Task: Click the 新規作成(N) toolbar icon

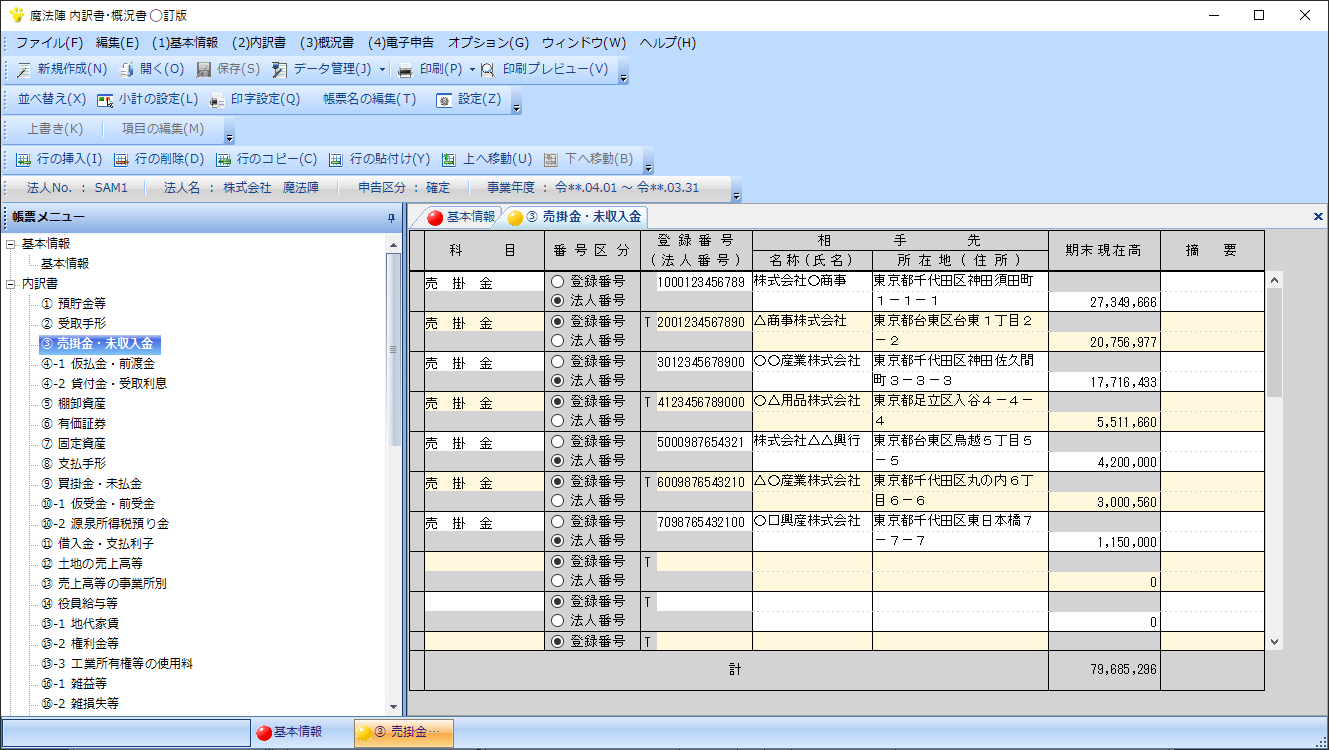Action: pyautogui.click(x=24, y=70)
